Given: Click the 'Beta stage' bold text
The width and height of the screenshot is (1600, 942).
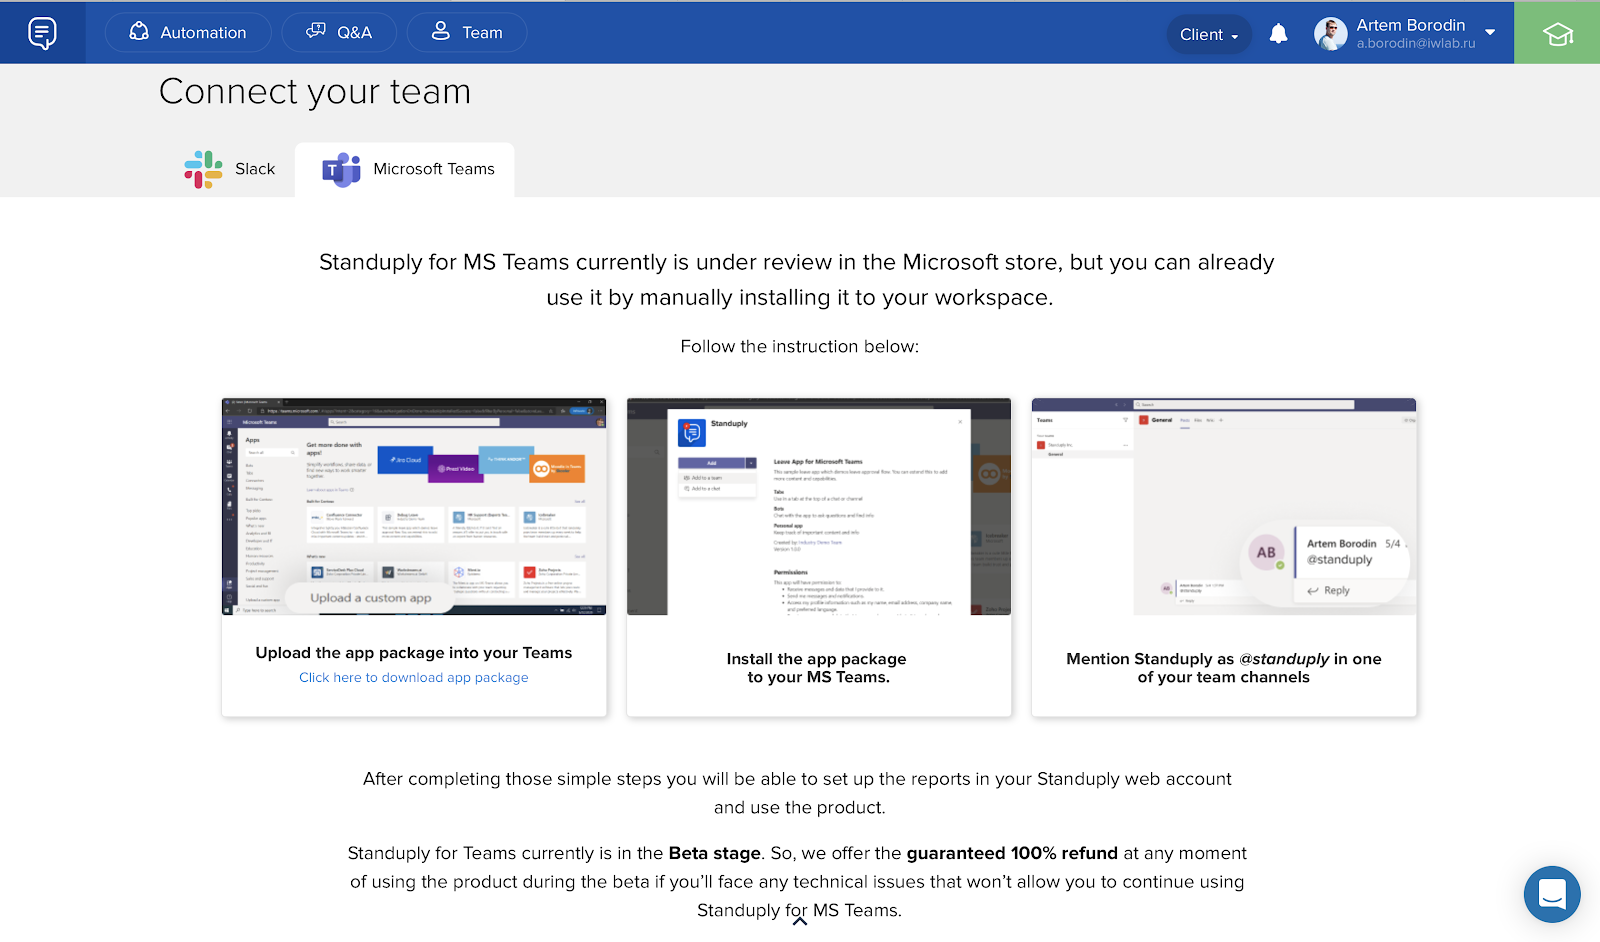Looking at the screenshot, I should 715,853.
